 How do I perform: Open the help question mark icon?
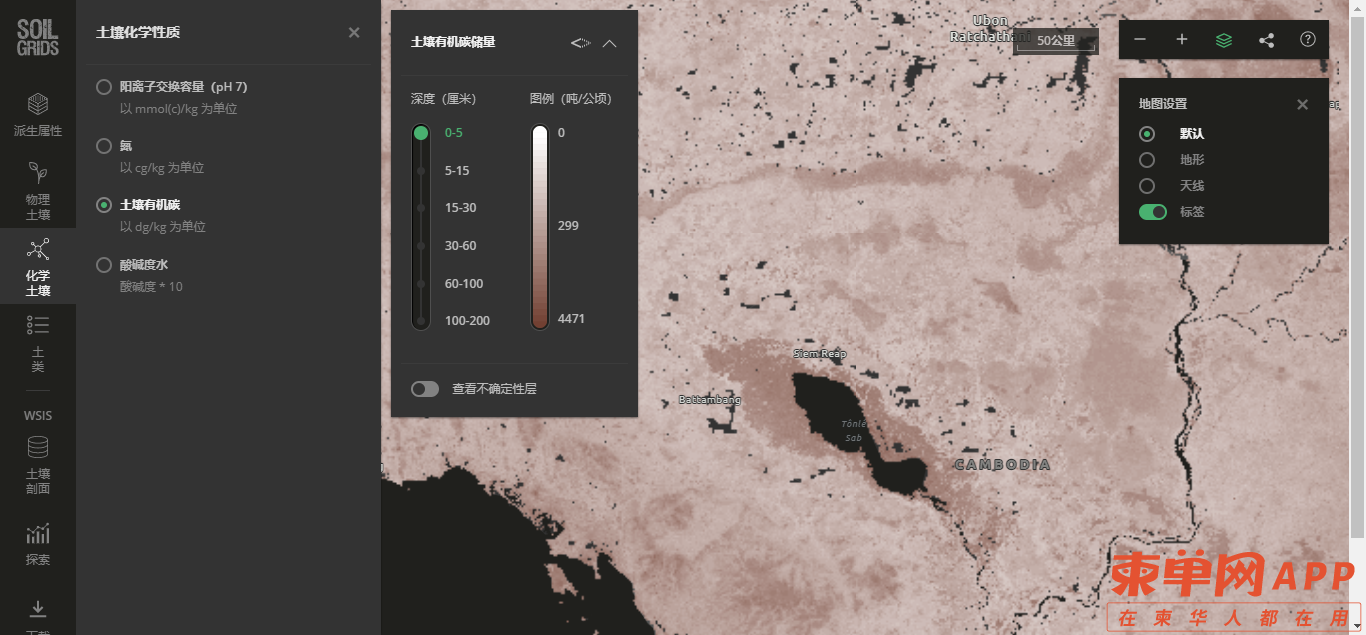(x=1308, y=40)
